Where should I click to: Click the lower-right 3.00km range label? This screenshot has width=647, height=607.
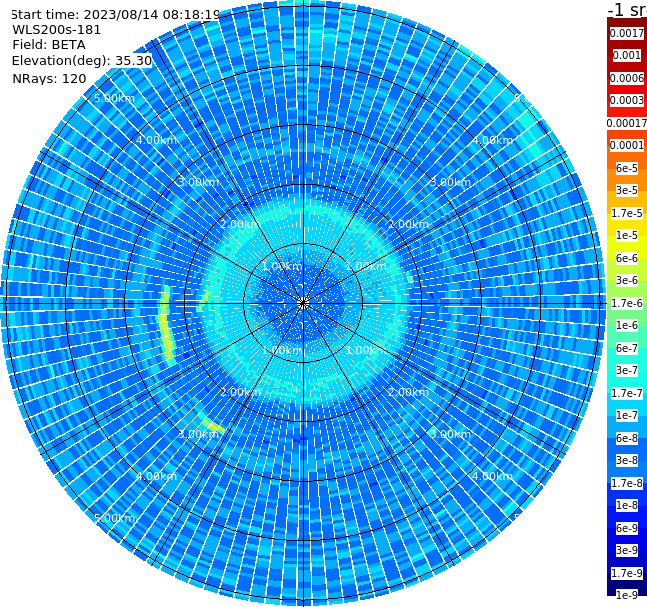click(x=450, y=434)
